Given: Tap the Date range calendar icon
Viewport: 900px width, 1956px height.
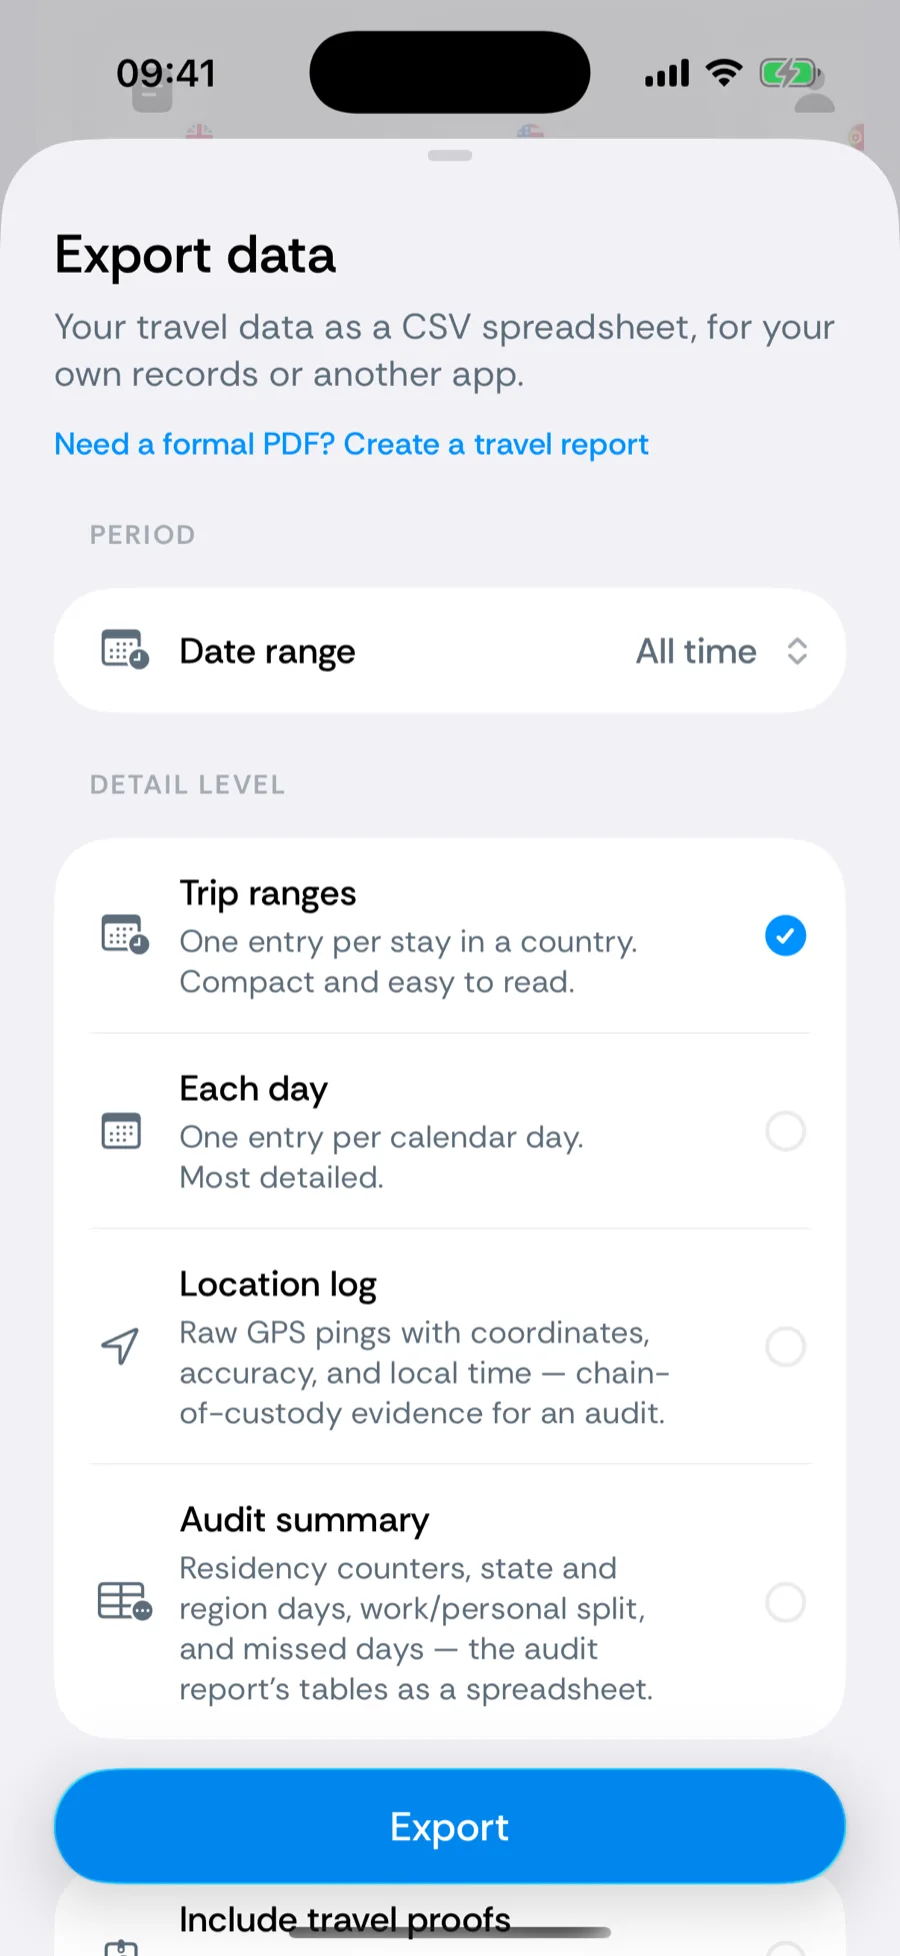Looking at the screenshot, I should pos(125,650).
